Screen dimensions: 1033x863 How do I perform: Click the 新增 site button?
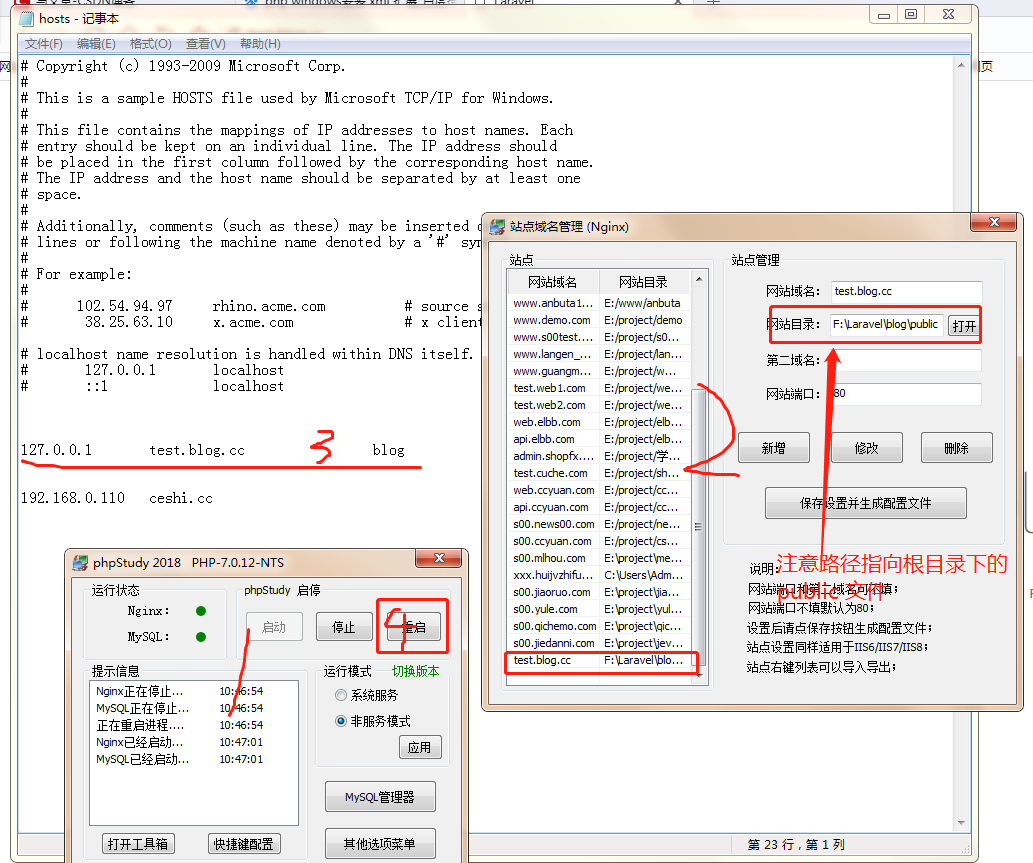[773, 448]
